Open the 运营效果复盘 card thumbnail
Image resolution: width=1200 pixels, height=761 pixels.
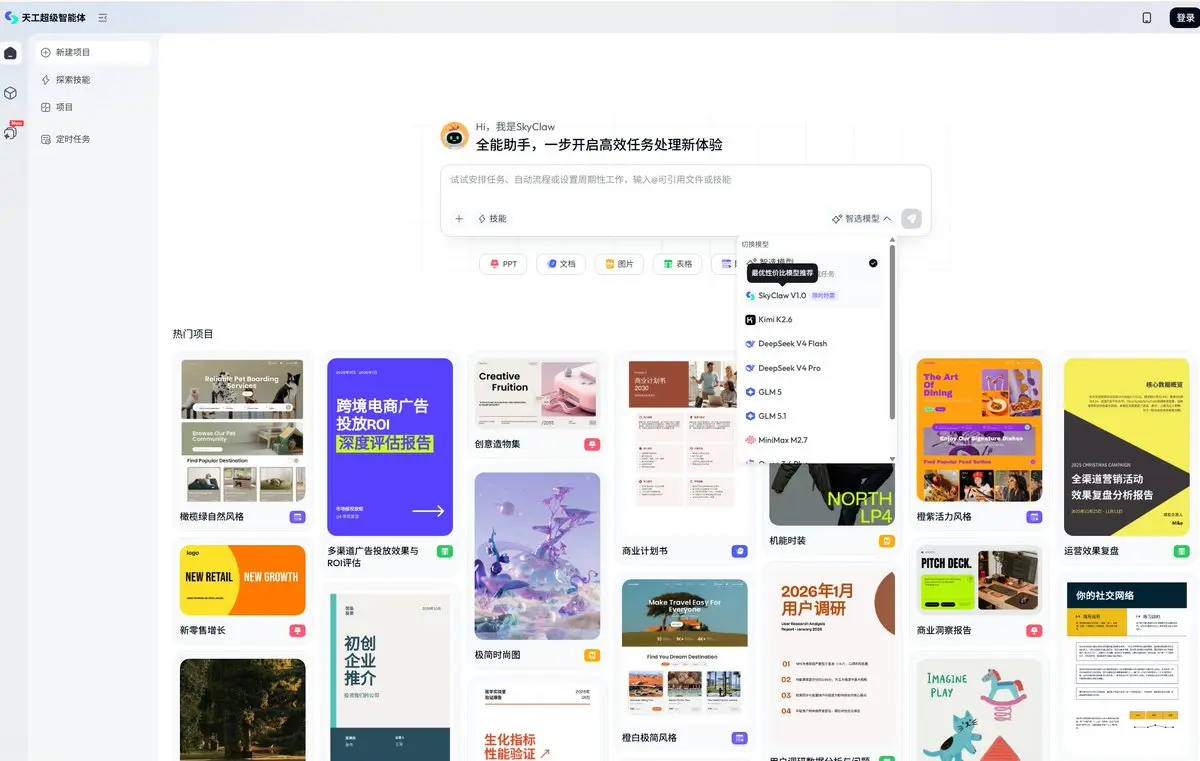coord(1126,447)
